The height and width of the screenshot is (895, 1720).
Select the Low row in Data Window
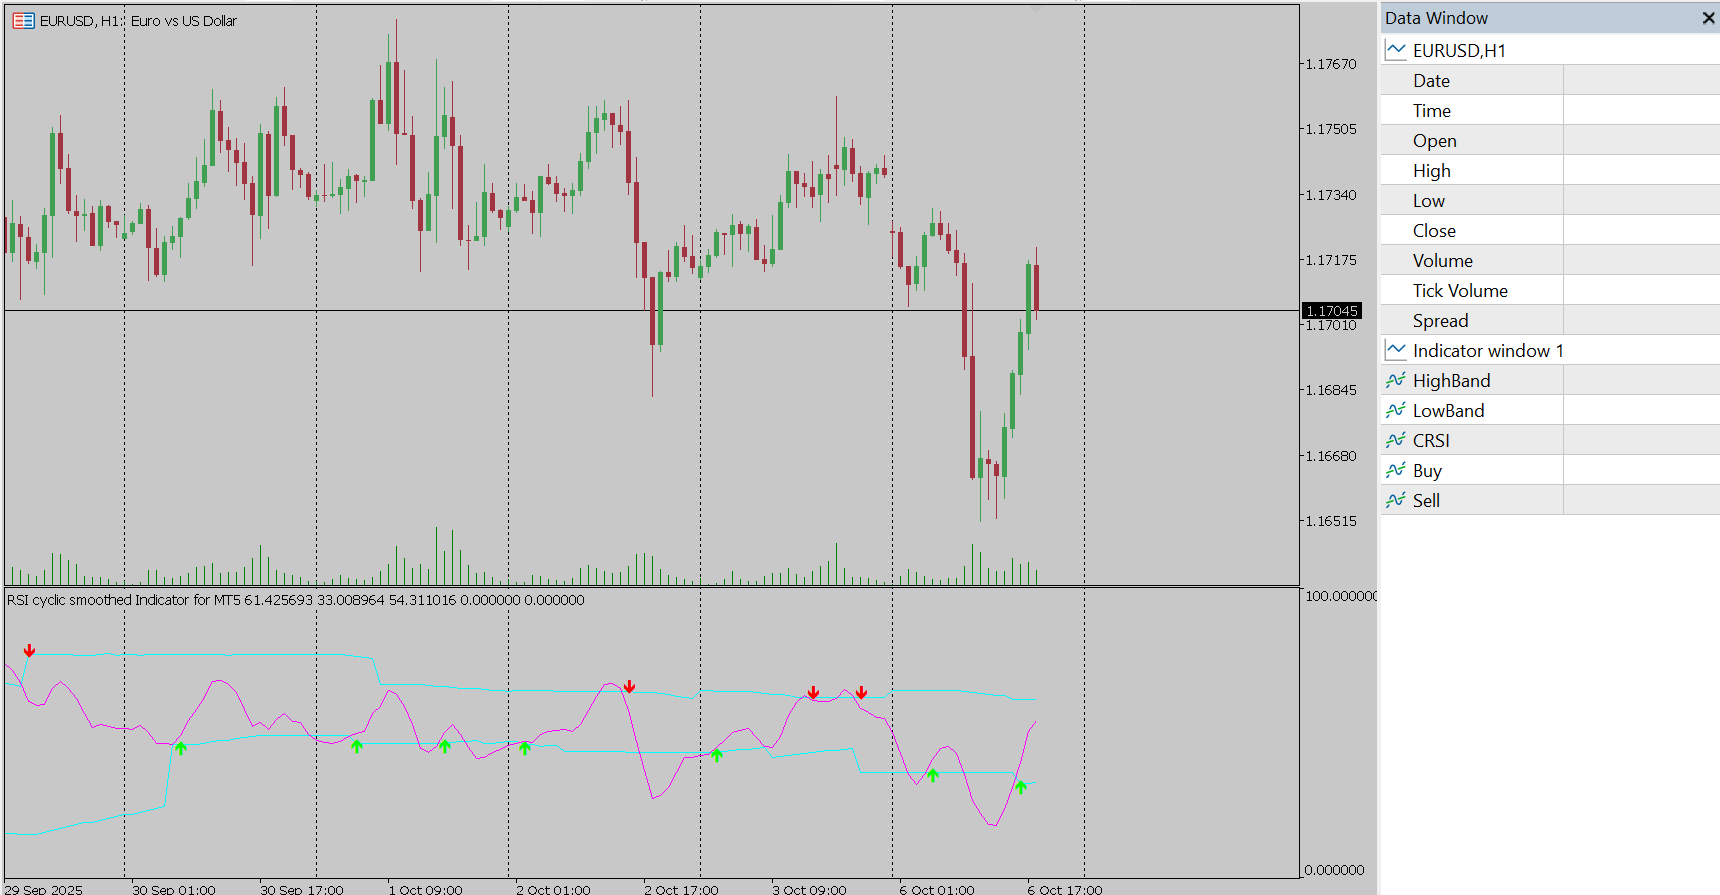coord(1550,200)
